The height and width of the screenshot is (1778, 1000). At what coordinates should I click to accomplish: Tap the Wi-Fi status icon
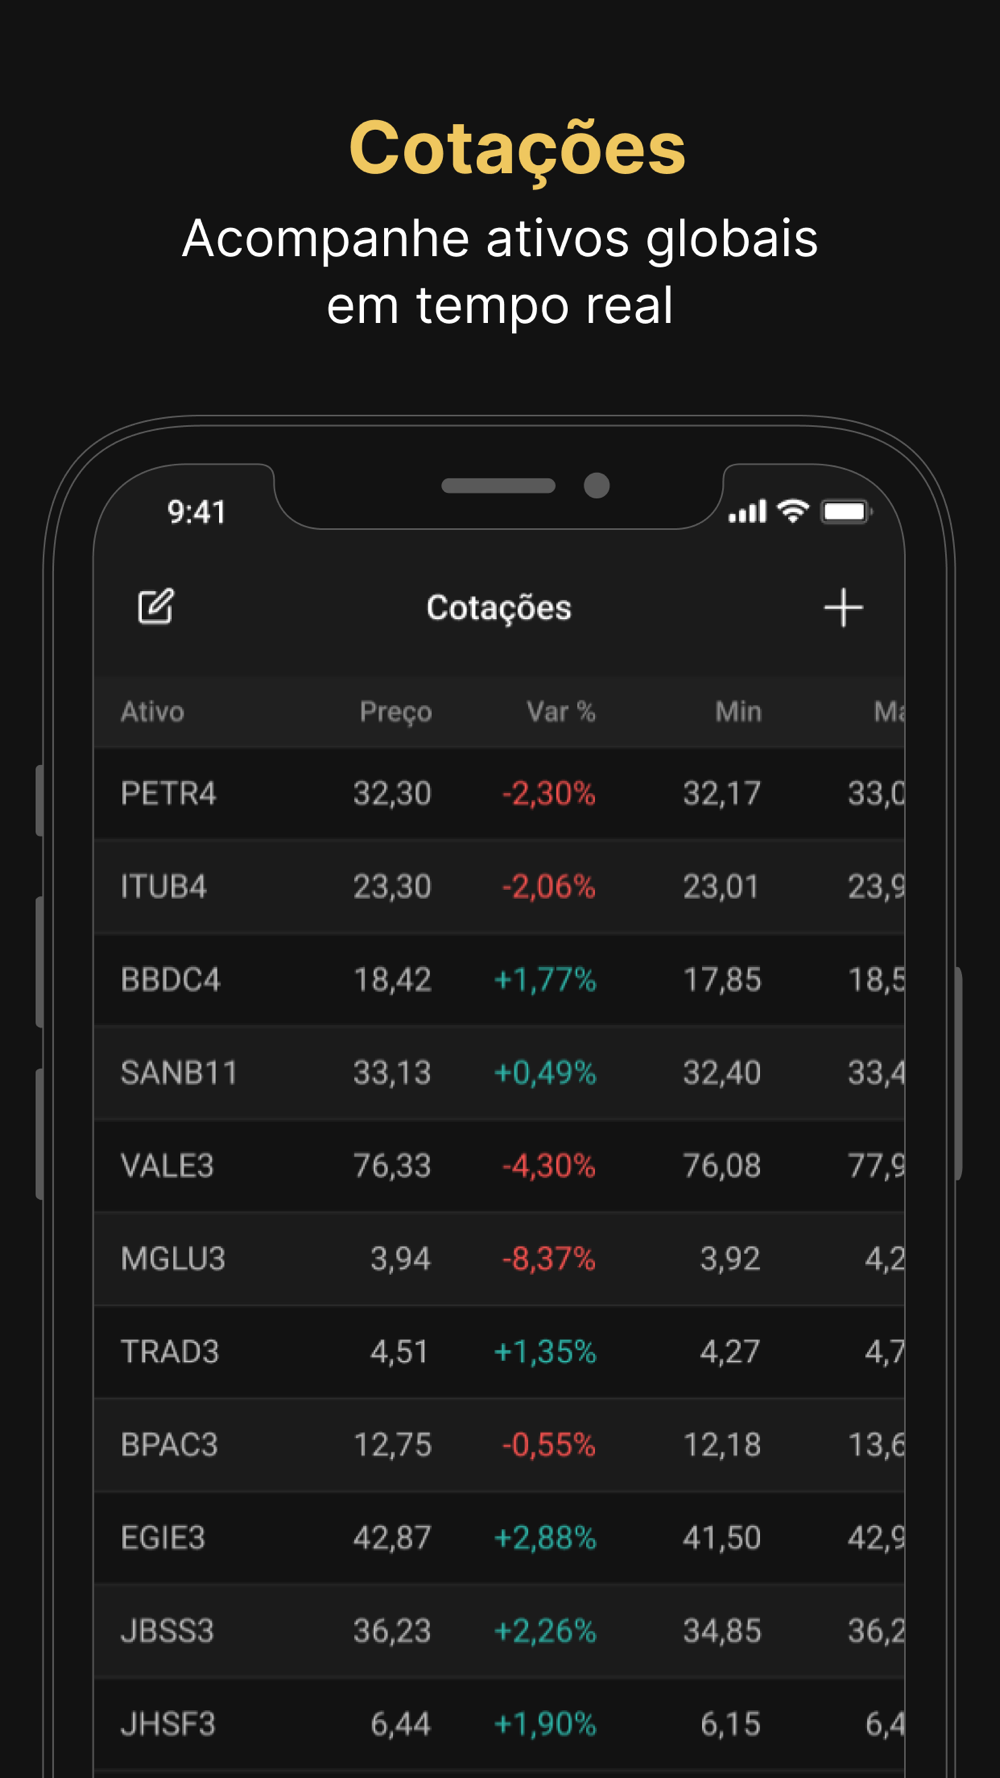click(x=793, y=511)
